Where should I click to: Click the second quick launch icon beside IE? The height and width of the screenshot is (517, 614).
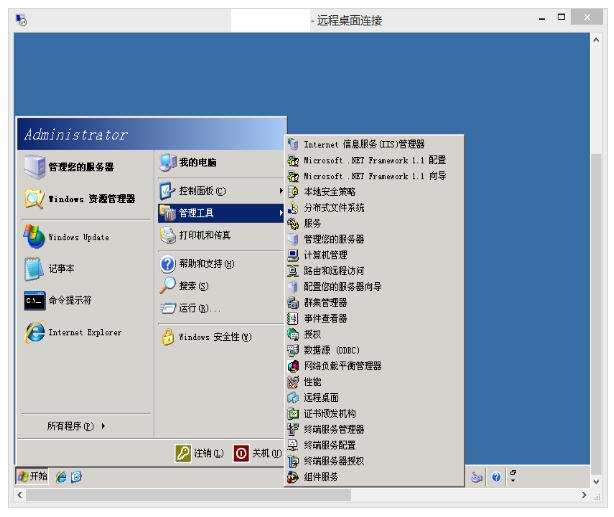coord(76,477)
